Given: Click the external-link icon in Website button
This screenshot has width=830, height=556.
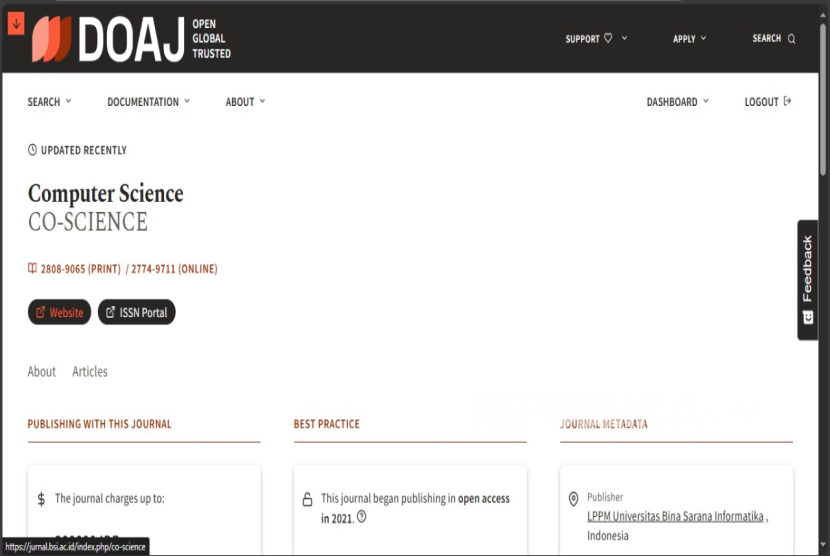Looking at the screenshot, I should pyautogui.click(x=40, y=312).
